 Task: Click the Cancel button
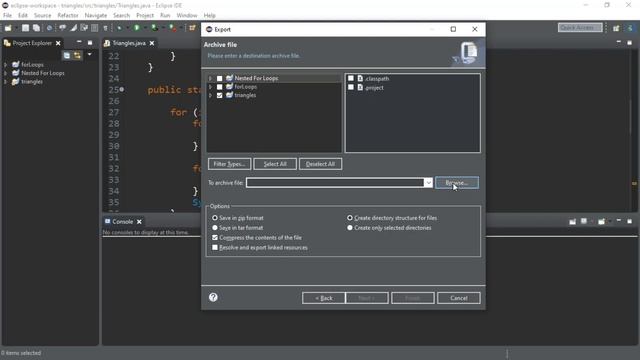click(x=459, y=298)
